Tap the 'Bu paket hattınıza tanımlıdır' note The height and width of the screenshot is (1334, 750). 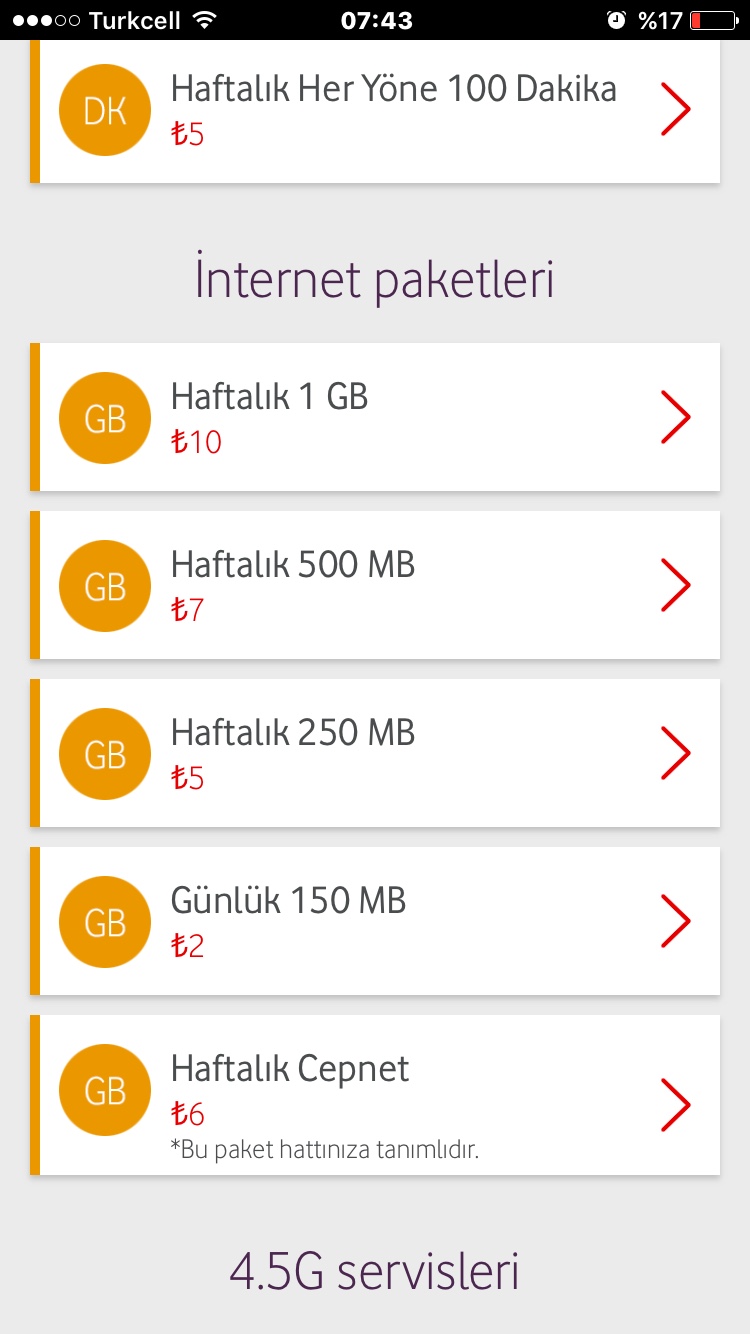pyautogui.click(x=325, y=1150)
